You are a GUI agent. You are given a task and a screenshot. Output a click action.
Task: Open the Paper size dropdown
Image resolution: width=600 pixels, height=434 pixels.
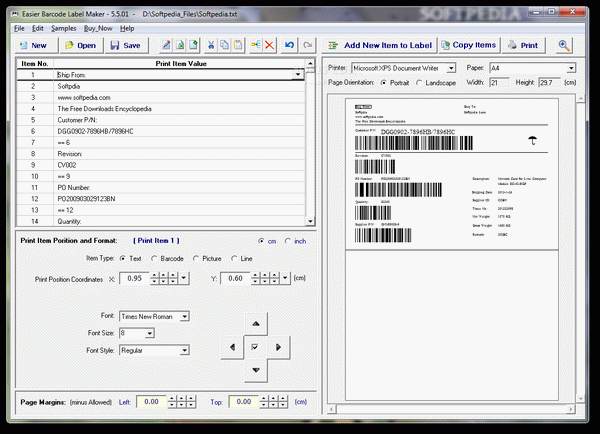(x=571, y=68)
